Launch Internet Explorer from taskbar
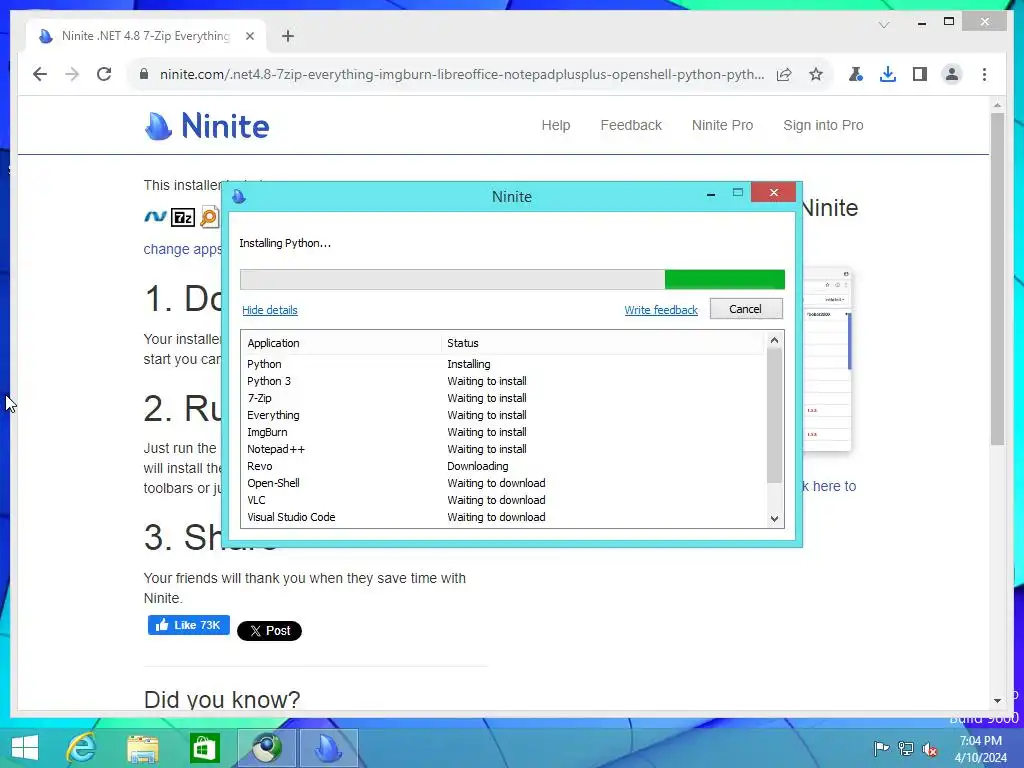Image resolution: width=1024 pixels, height=768 pixels. pyautogui.click(x=81, y=748)
